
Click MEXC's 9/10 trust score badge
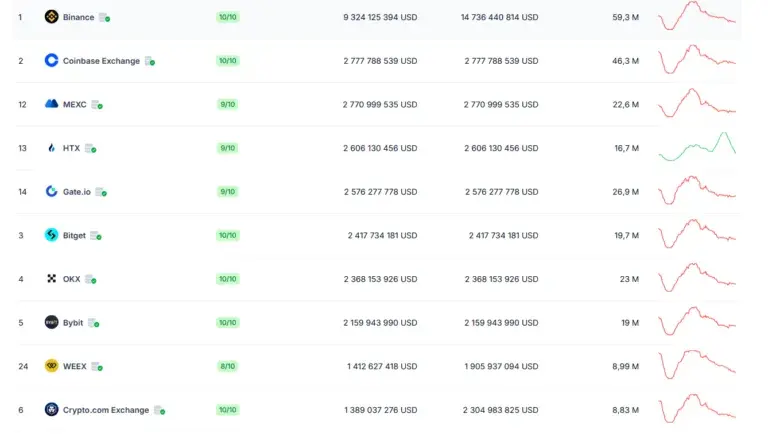click(228, 104)
